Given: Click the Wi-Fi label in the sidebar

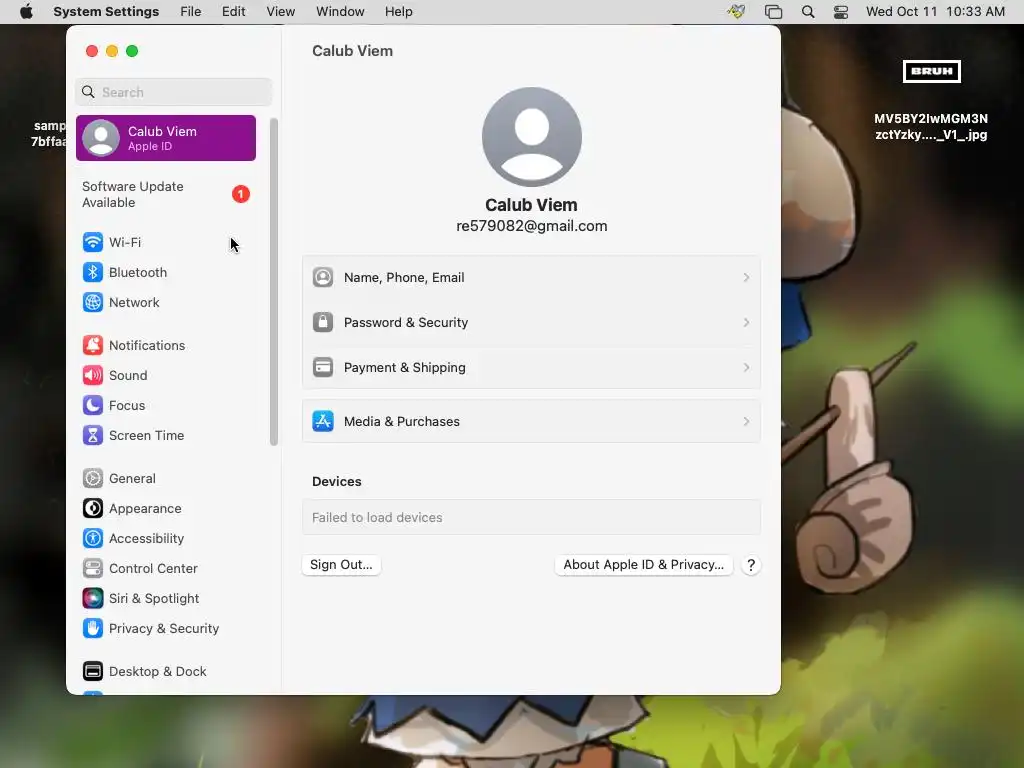Looking at the screenshot, I should 125,242.
